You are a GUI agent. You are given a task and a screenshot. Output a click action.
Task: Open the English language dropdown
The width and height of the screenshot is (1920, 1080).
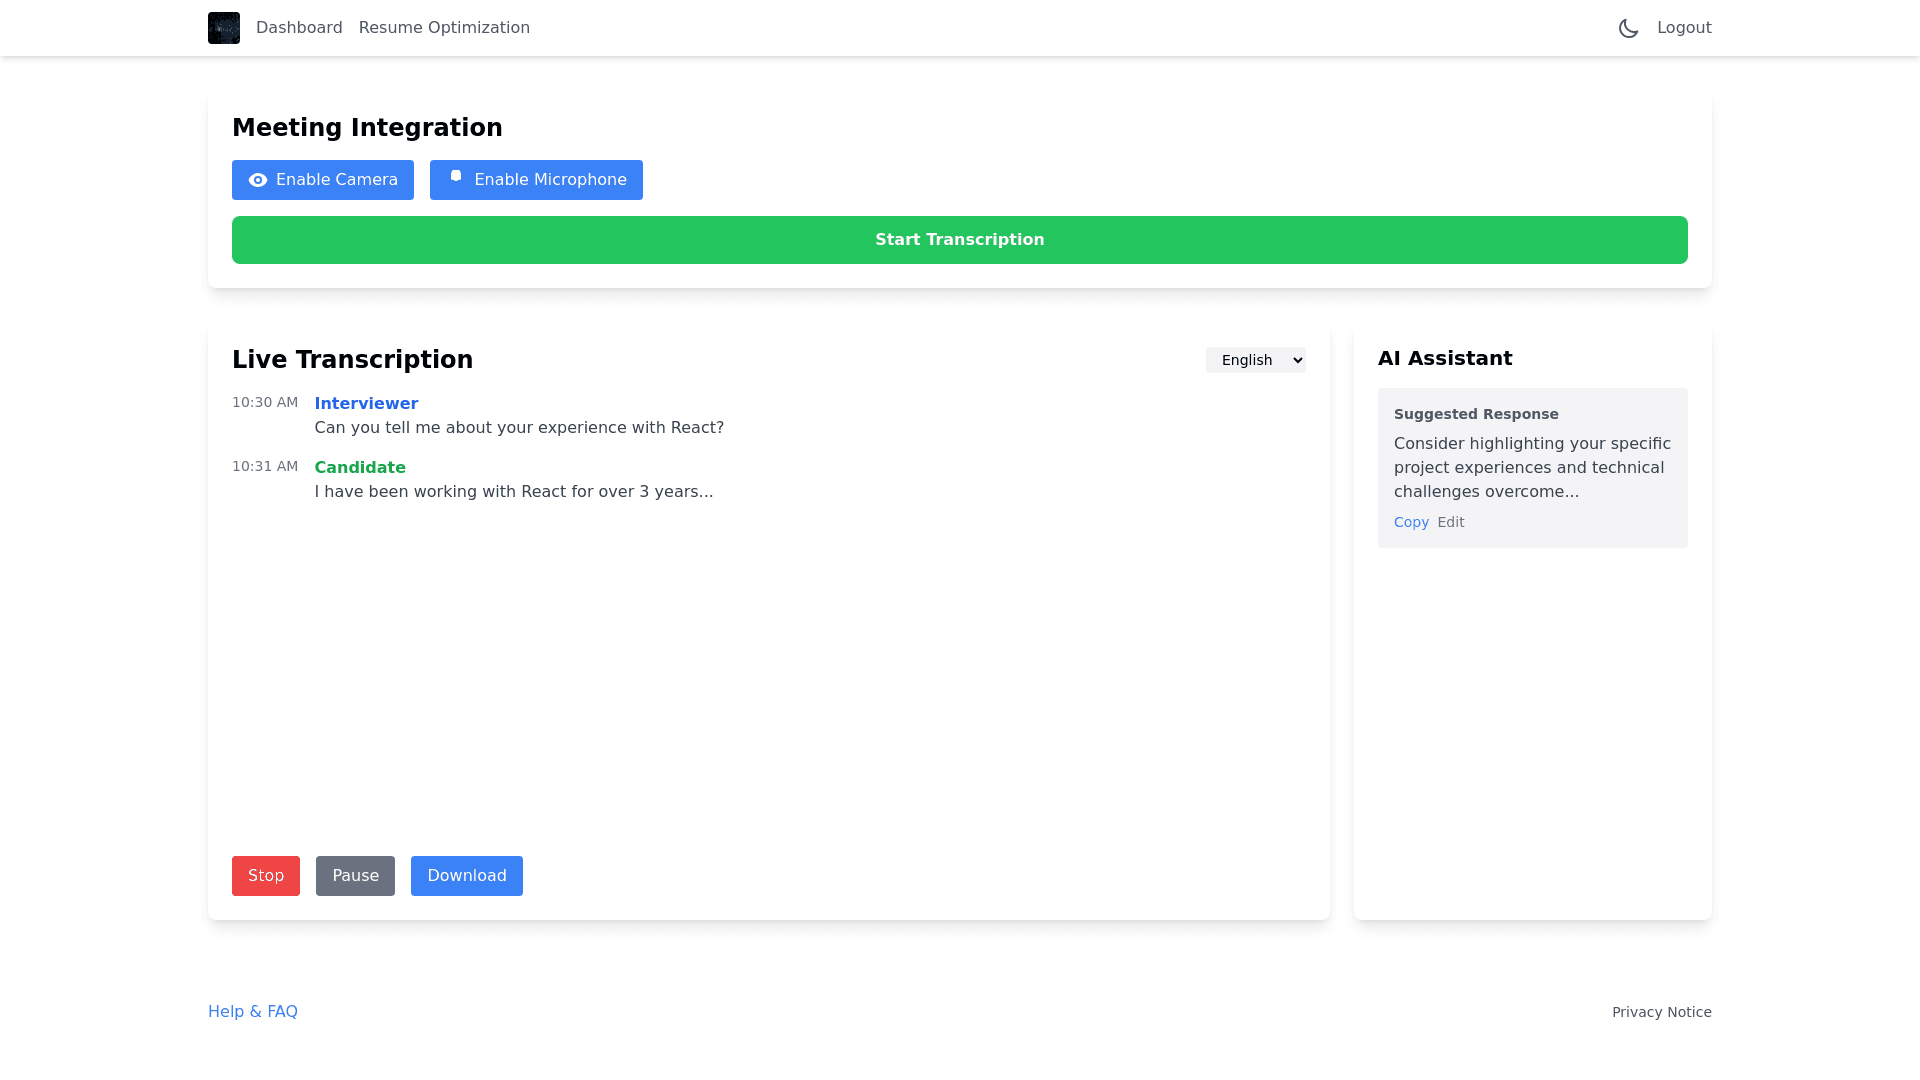[1255, 360]
